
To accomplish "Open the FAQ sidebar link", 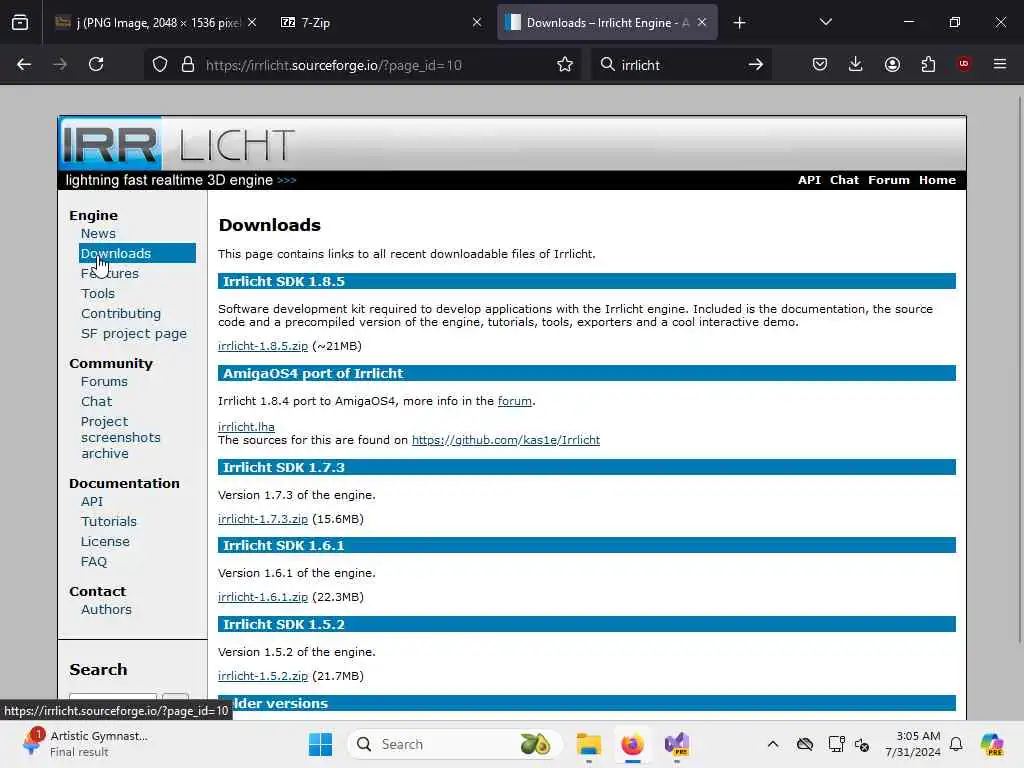I will pyautogui.click(x=94, y=562).
